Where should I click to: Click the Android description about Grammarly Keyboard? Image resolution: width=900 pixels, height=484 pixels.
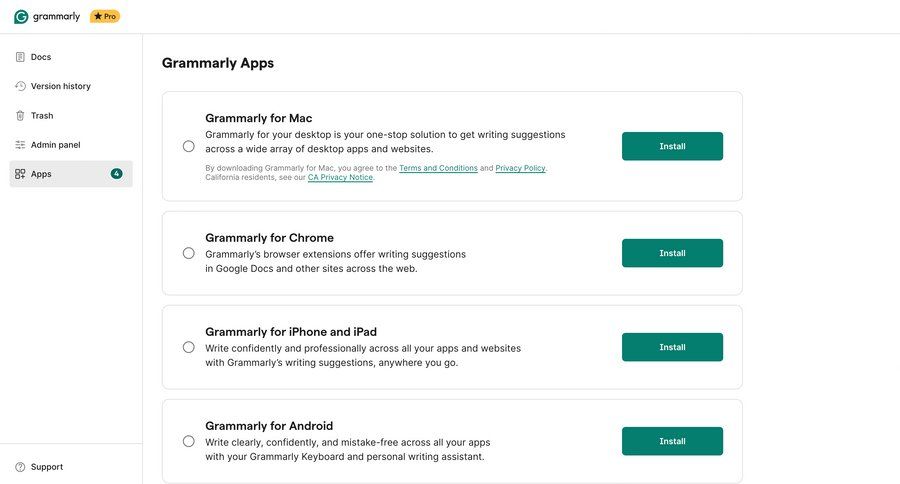[x=348, y=450]
